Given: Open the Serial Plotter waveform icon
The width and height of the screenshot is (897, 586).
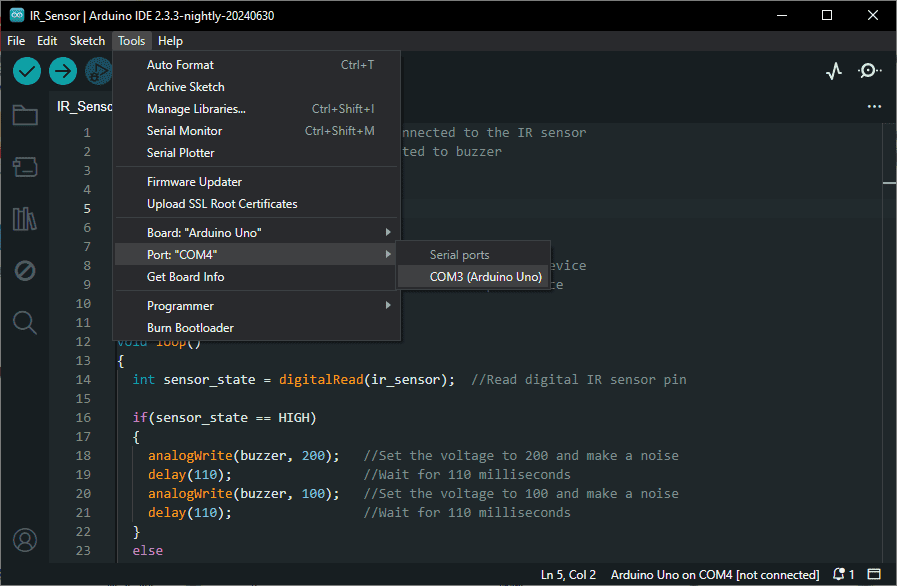Looking at the screenshot, I should point(834,70).
